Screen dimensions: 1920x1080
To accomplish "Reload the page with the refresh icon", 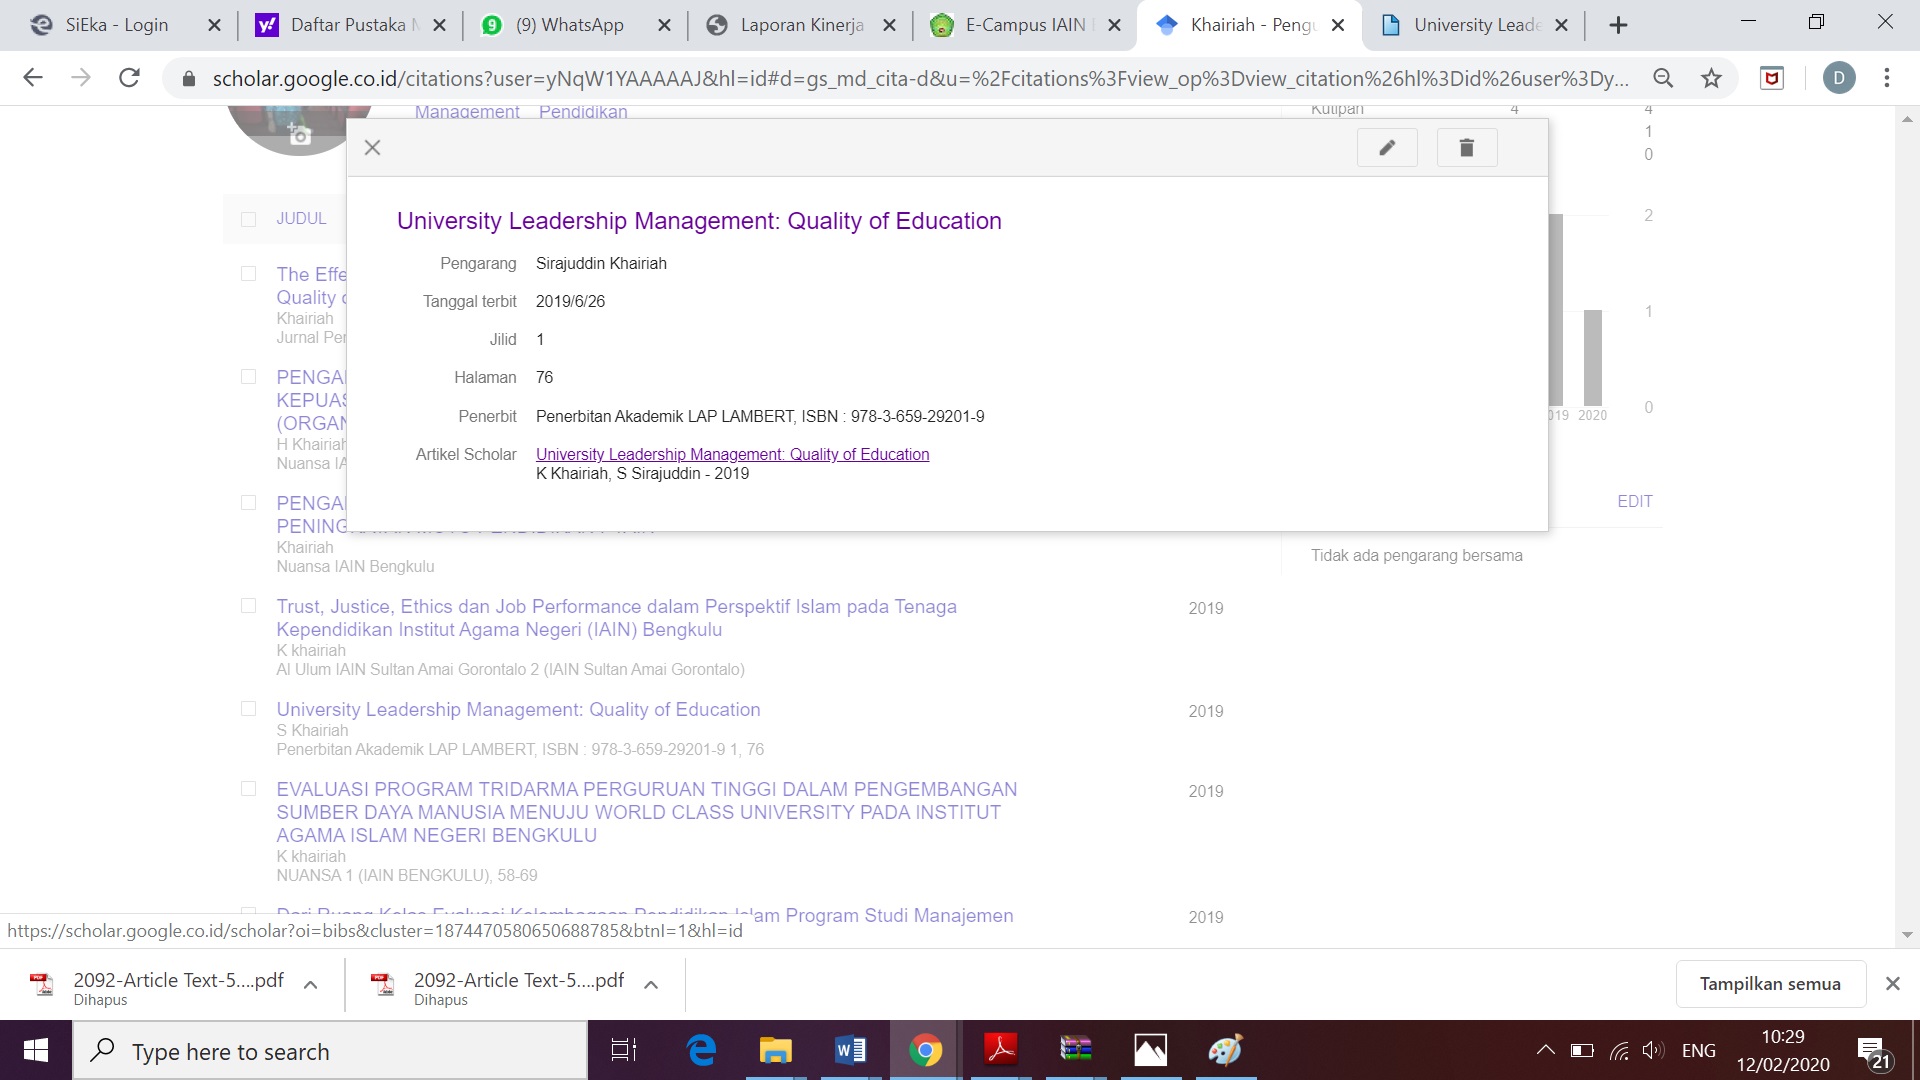I will coord(129,78).
